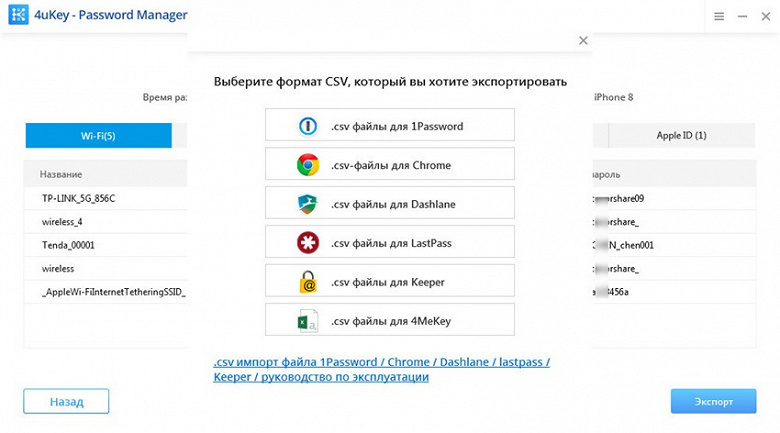
Task: Open the hamburger menu in title bar
Action: point(720,18)
